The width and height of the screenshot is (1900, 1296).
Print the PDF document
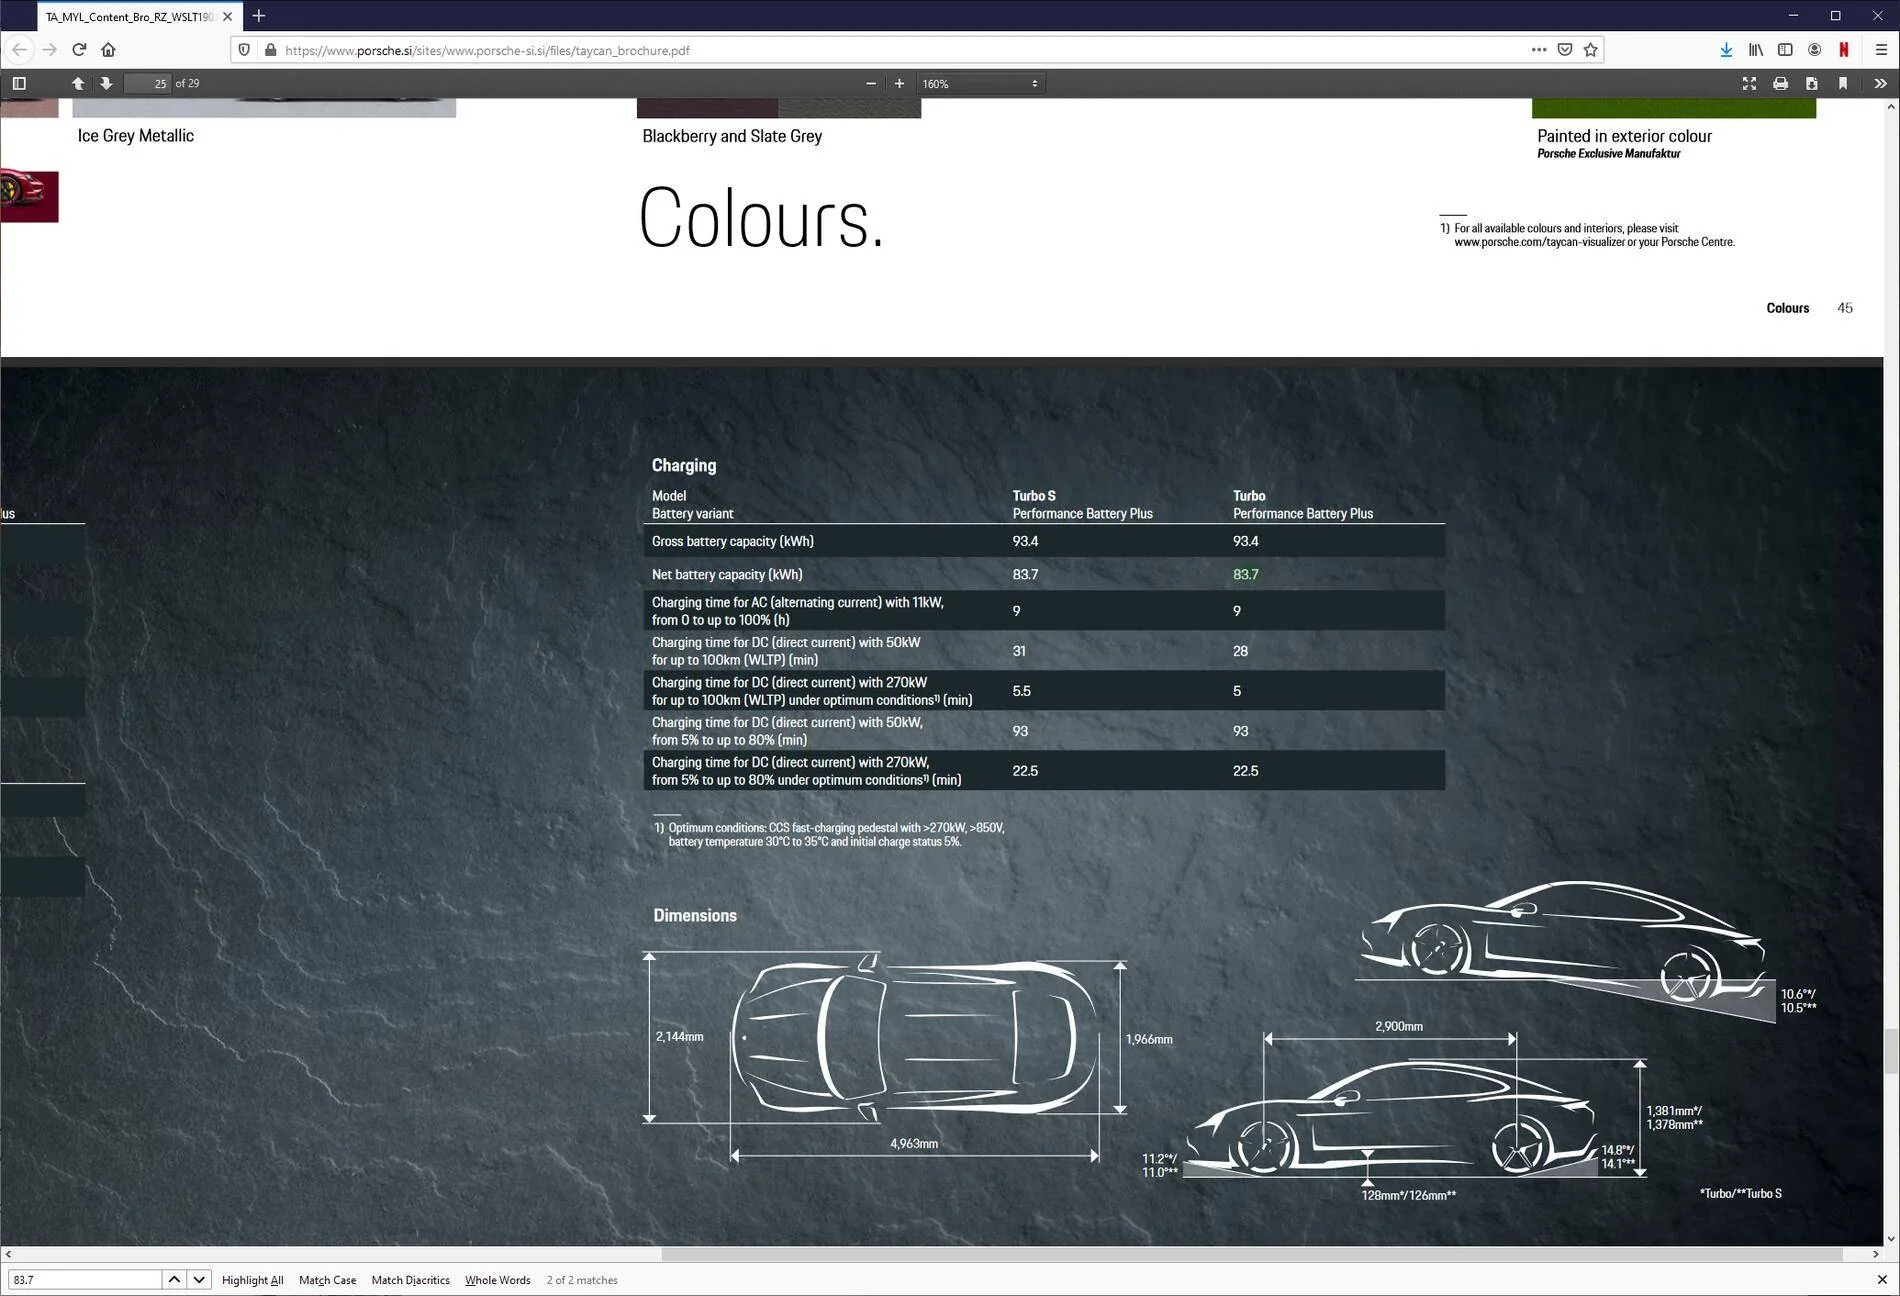[x=1780, y=83]
